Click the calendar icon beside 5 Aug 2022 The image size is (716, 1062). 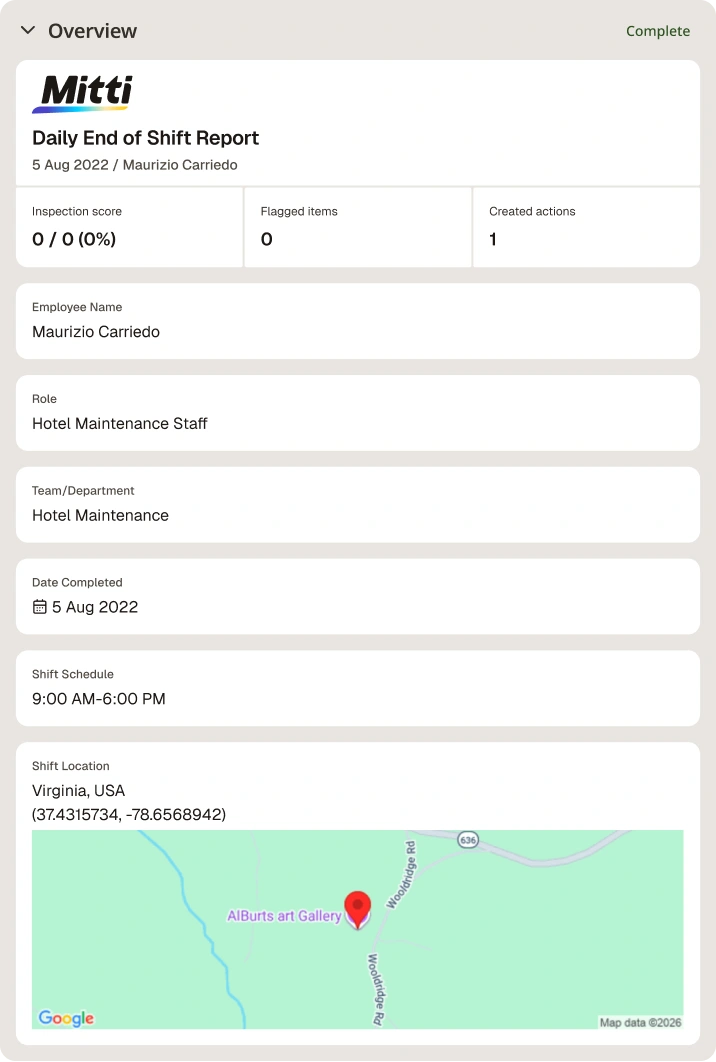pyautogui.click(x=40, y=607)
